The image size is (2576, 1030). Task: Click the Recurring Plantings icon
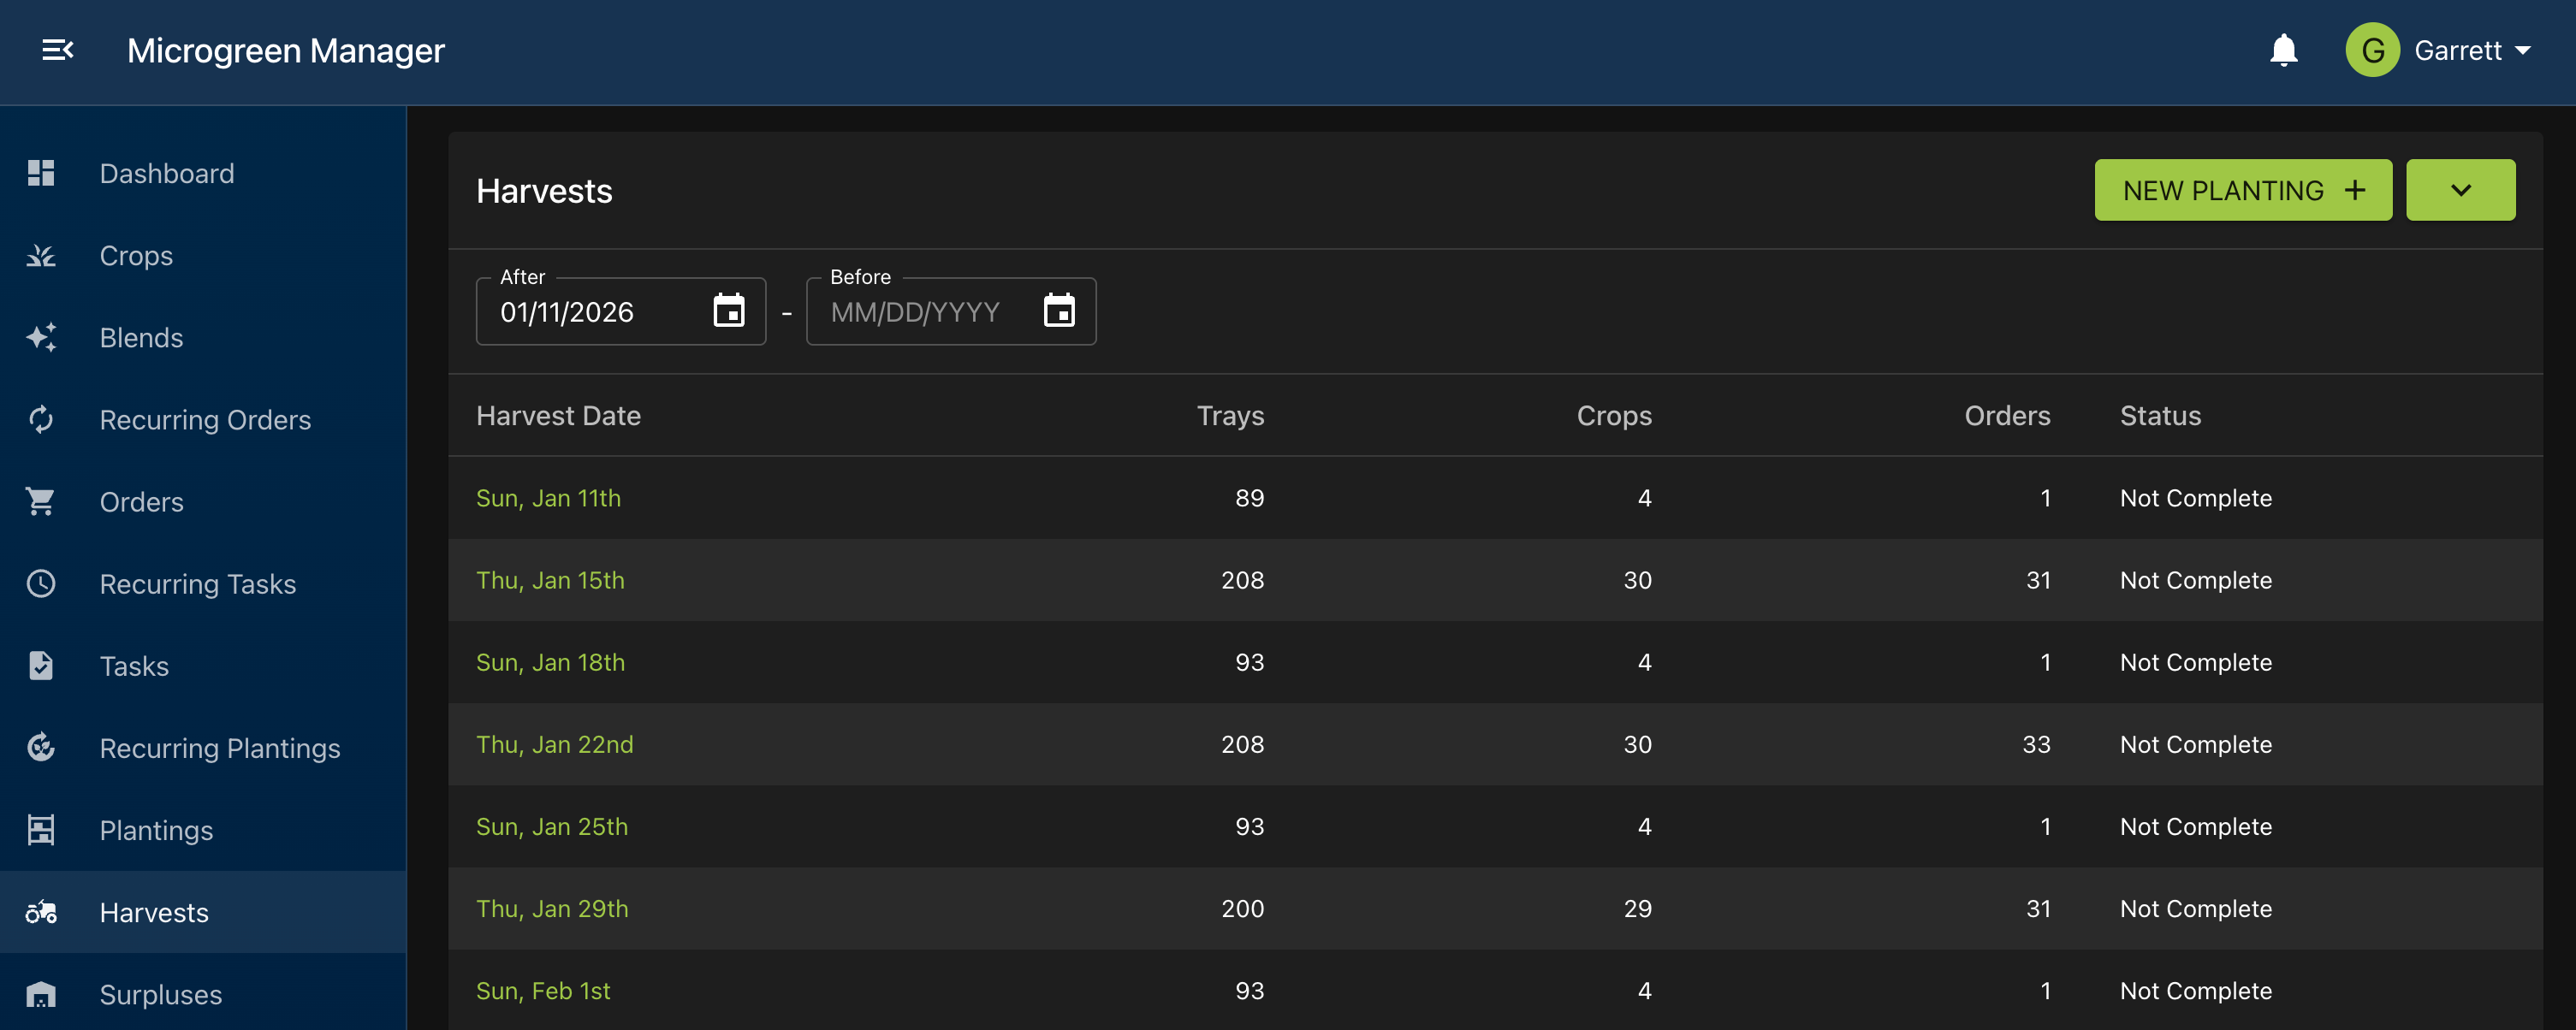pyautogui.click(x=41, y=748)
